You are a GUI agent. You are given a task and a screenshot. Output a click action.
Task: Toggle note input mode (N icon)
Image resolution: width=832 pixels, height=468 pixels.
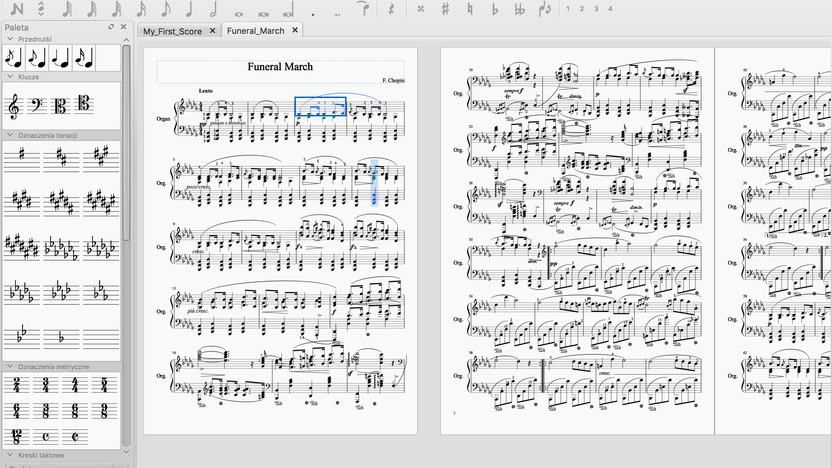click(x=16, y=8)
